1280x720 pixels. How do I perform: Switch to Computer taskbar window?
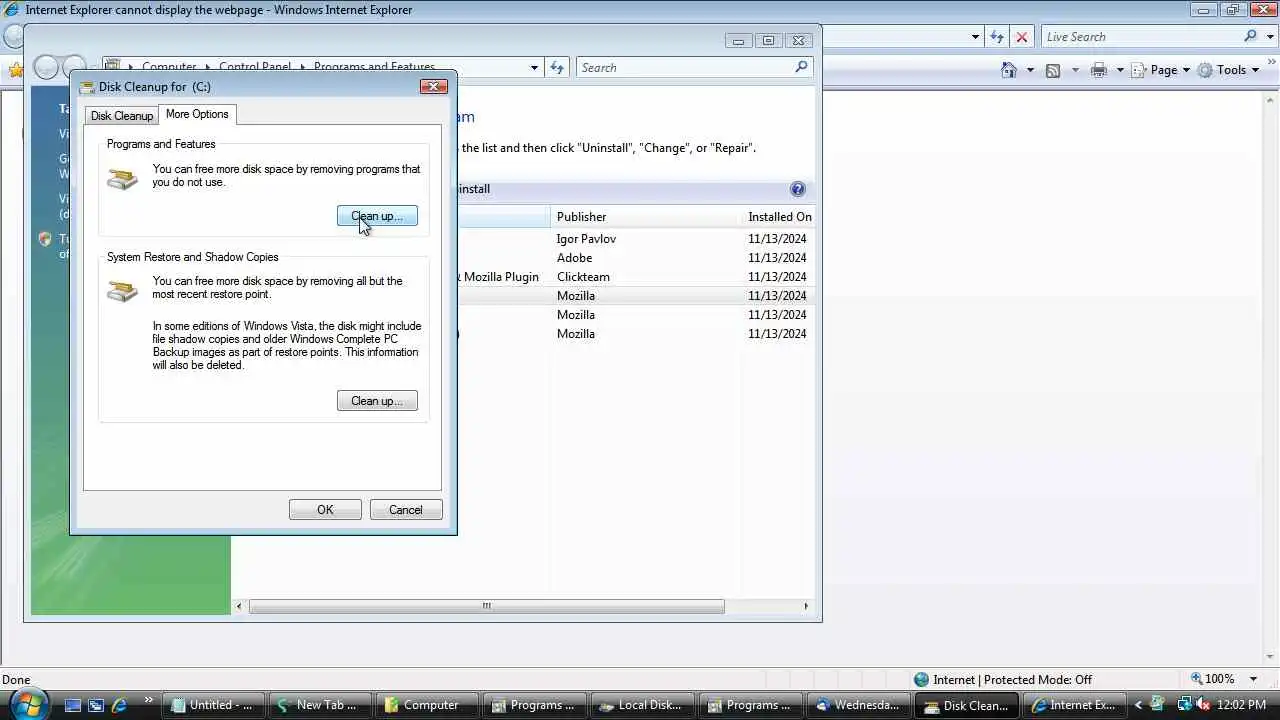click(428, 705)
